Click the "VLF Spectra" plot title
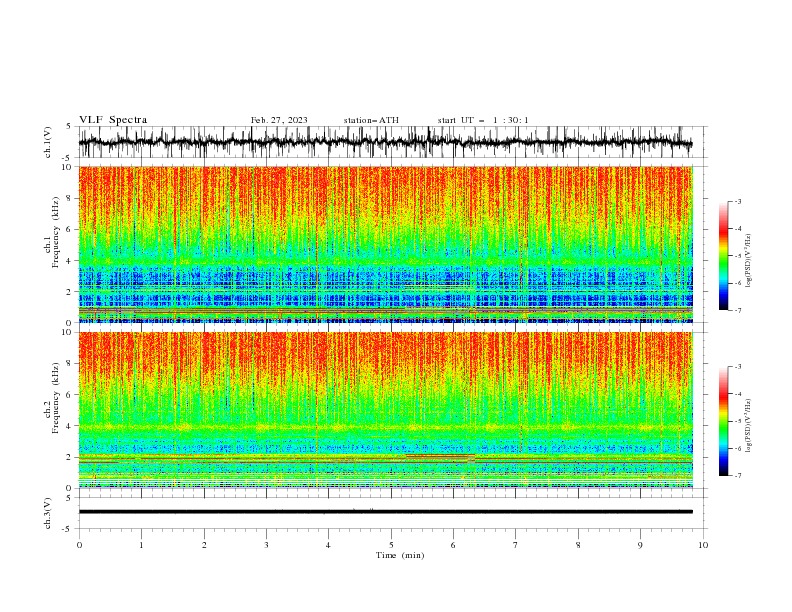792x612 pixels. coord(113,120)
